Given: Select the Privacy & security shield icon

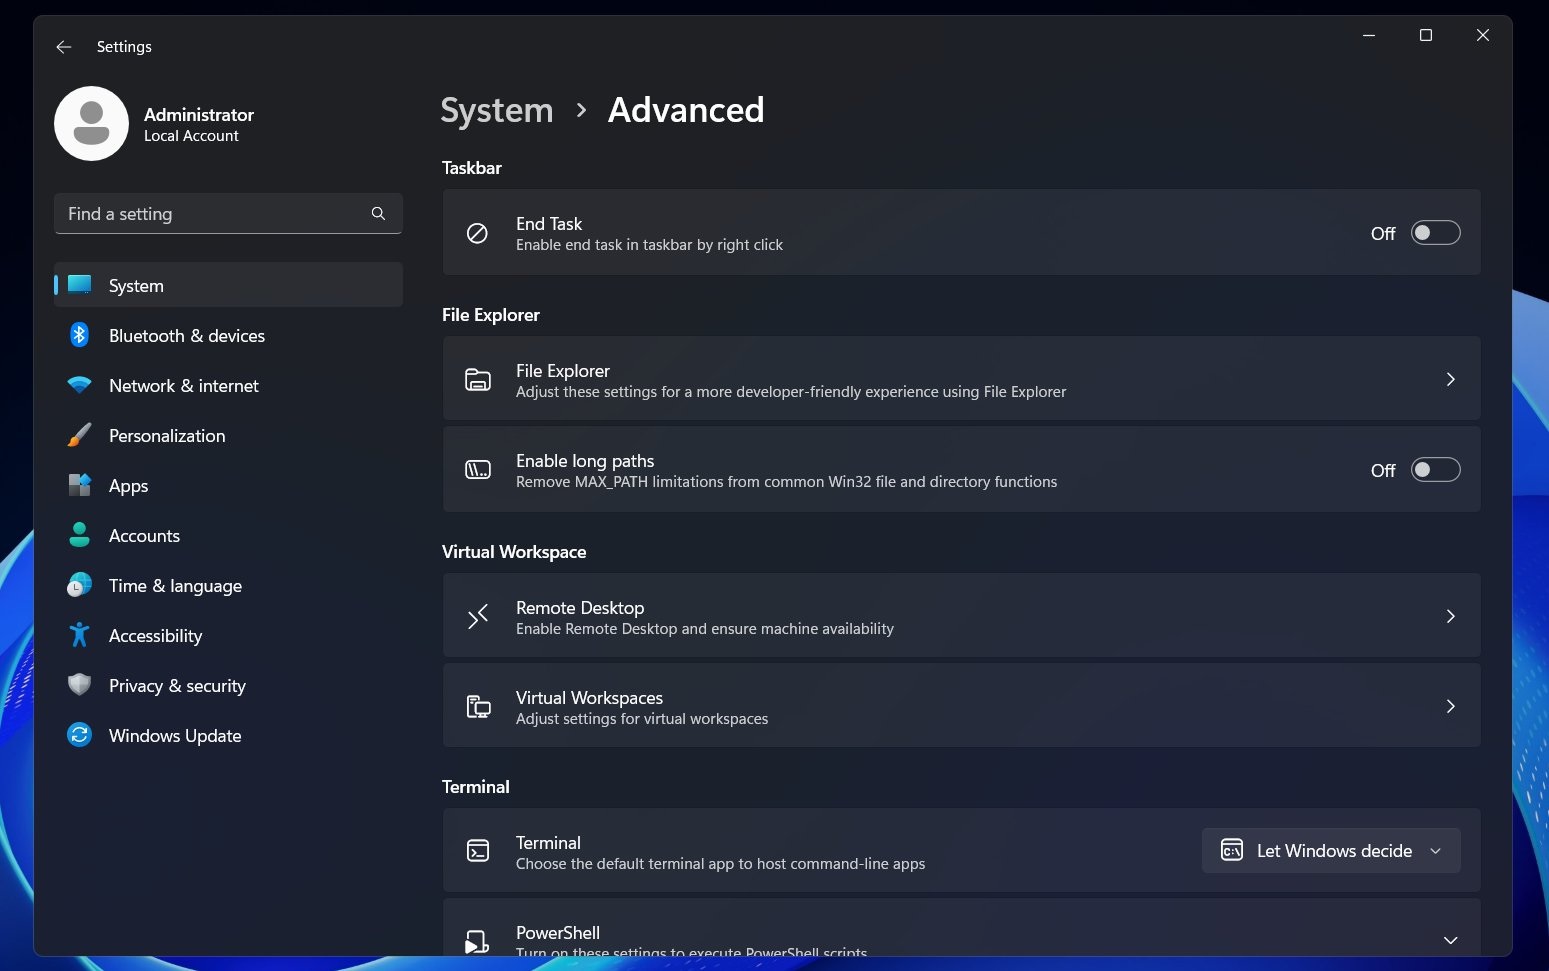Looking at the screenshot, I should click(80, 685).
